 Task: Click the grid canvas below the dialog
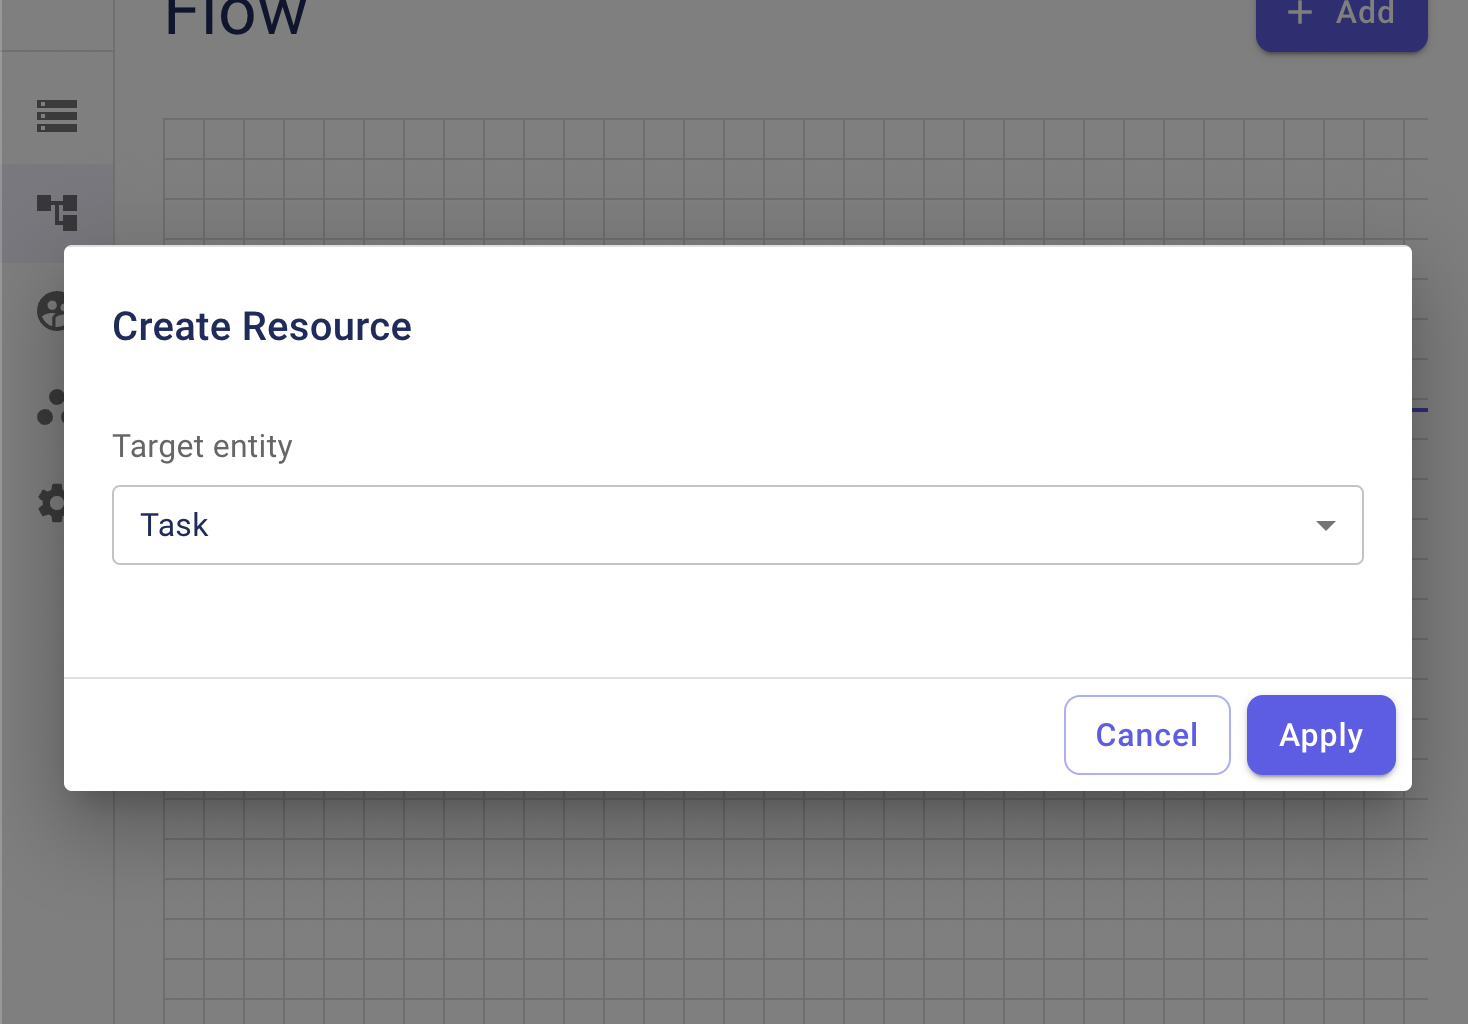tap(795, 907)
